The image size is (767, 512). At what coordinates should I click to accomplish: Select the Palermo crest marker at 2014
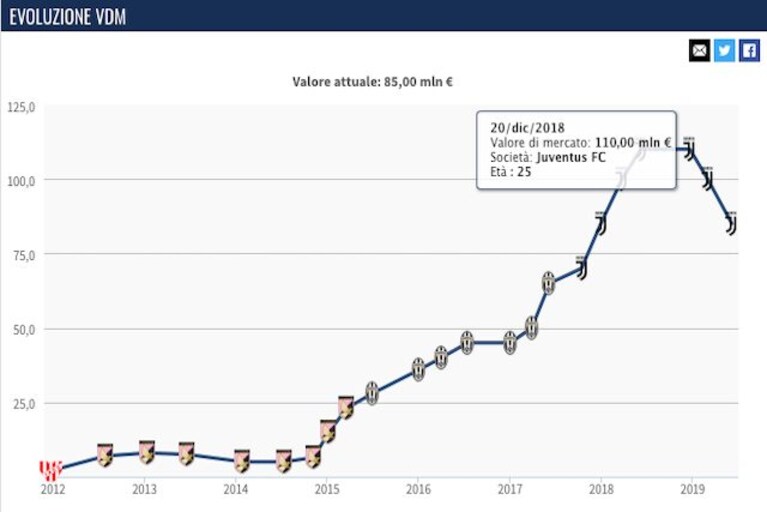[242, 461]
